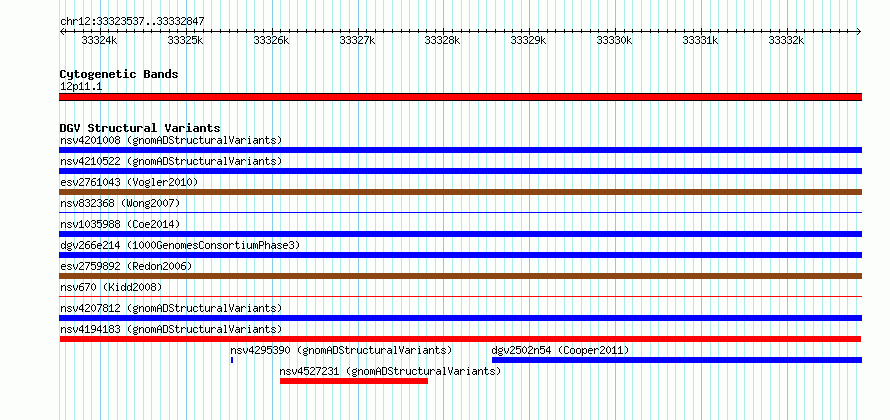Viewport: 890px width, 420px height.
Task: Click the ruler's left arrowhead
Action: coord(62,32)
